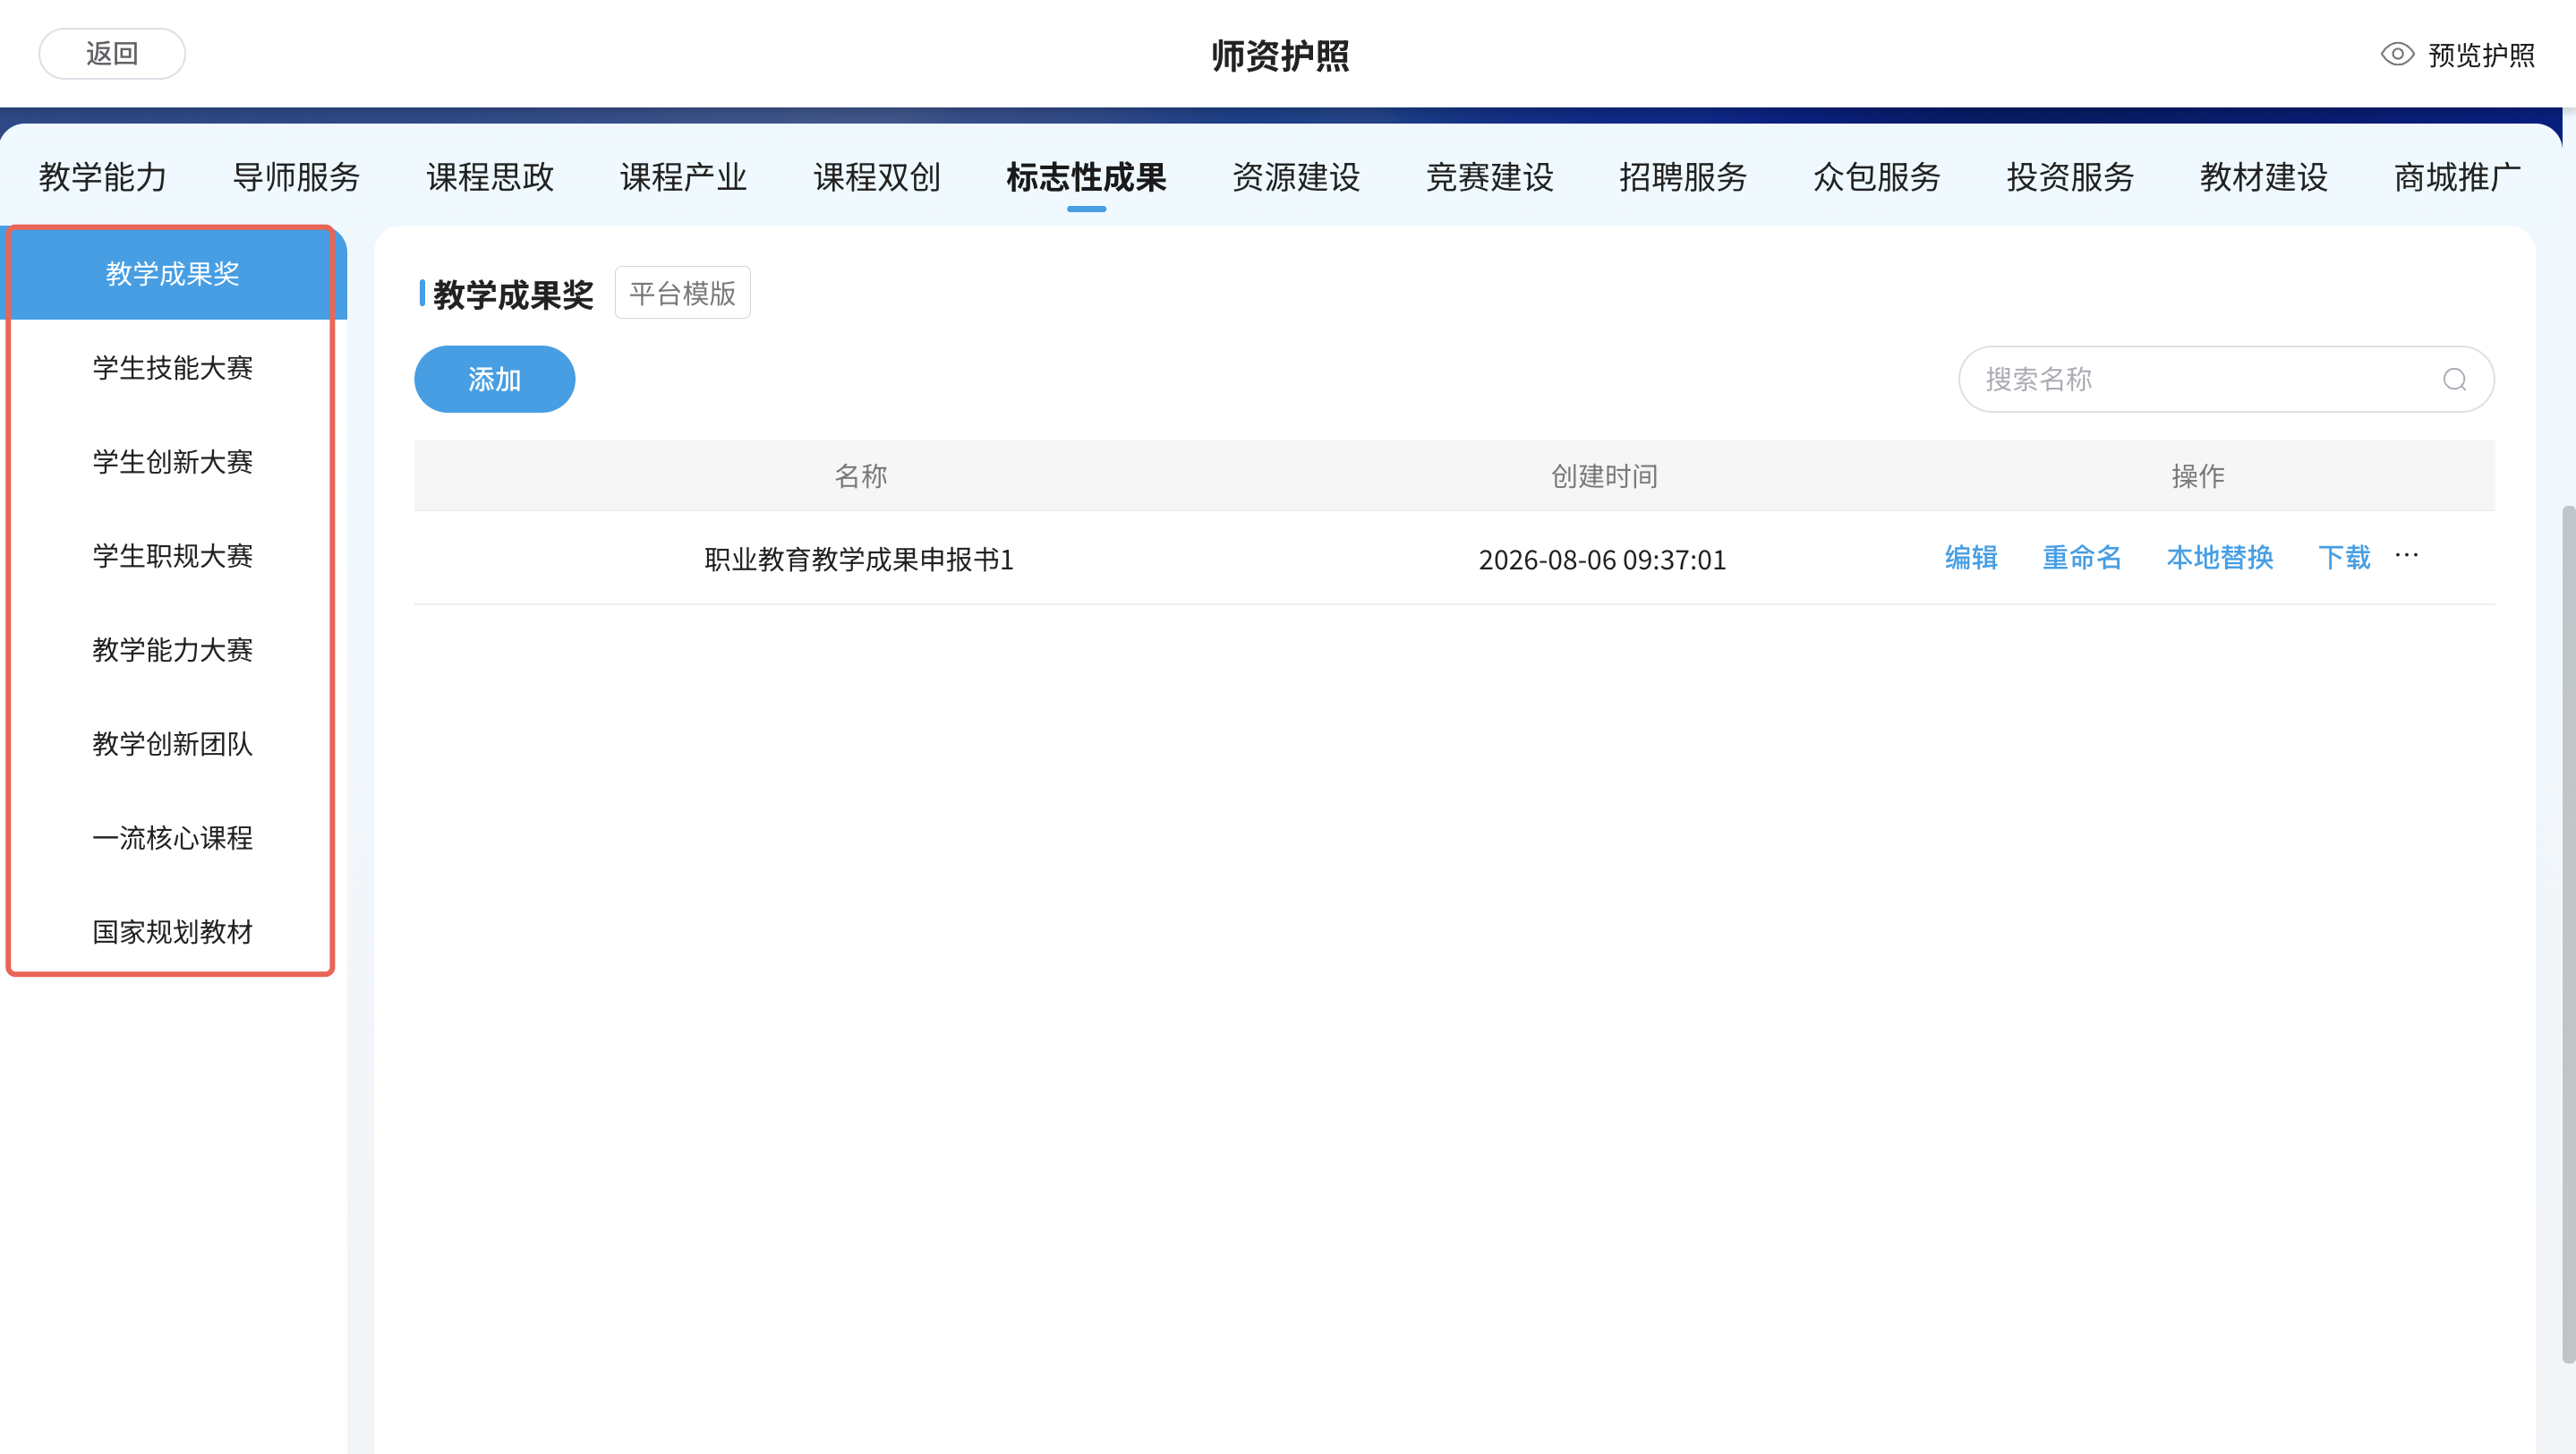Select 学生创新大赛 in the sidebar
The width and height of the screenshot is (2576, 1454).
point(173,461)
